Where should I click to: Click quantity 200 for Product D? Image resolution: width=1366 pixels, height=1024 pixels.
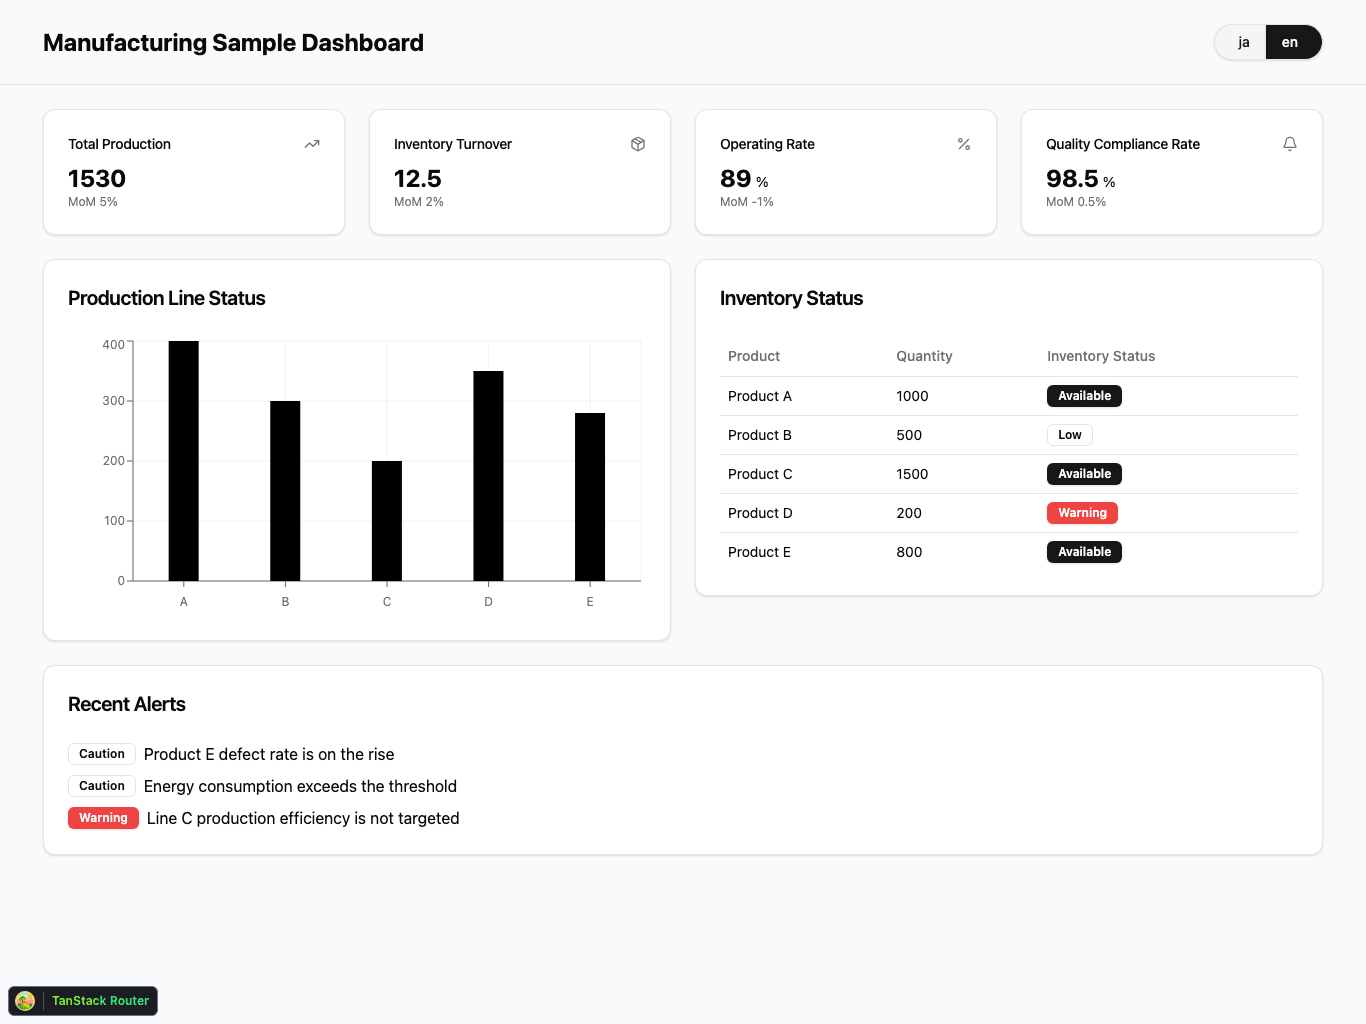(909, 513)
